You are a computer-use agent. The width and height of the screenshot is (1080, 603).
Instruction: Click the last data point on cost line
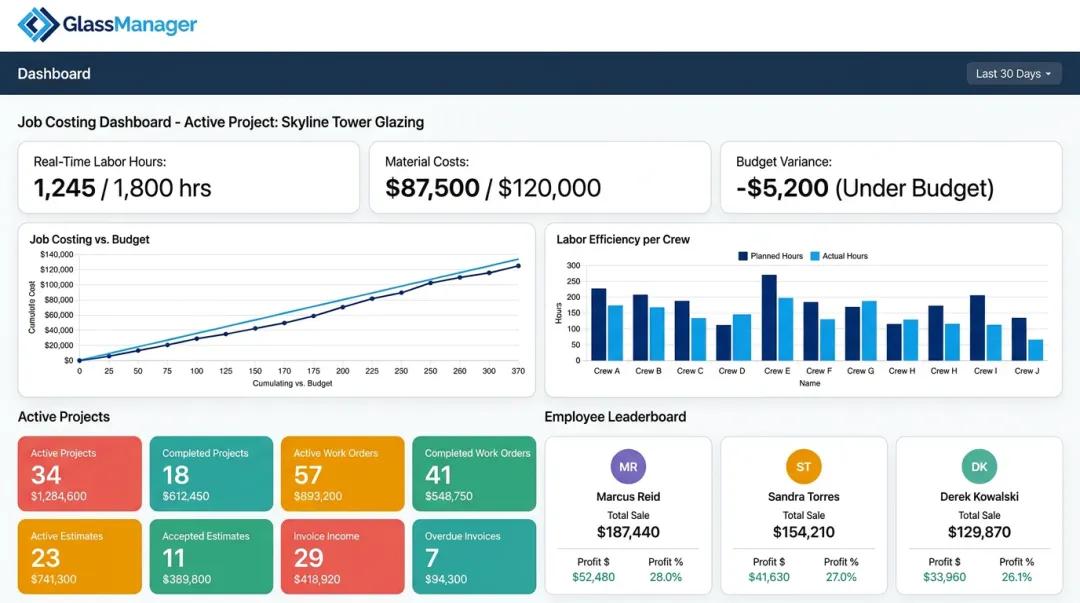click(518, 266)
